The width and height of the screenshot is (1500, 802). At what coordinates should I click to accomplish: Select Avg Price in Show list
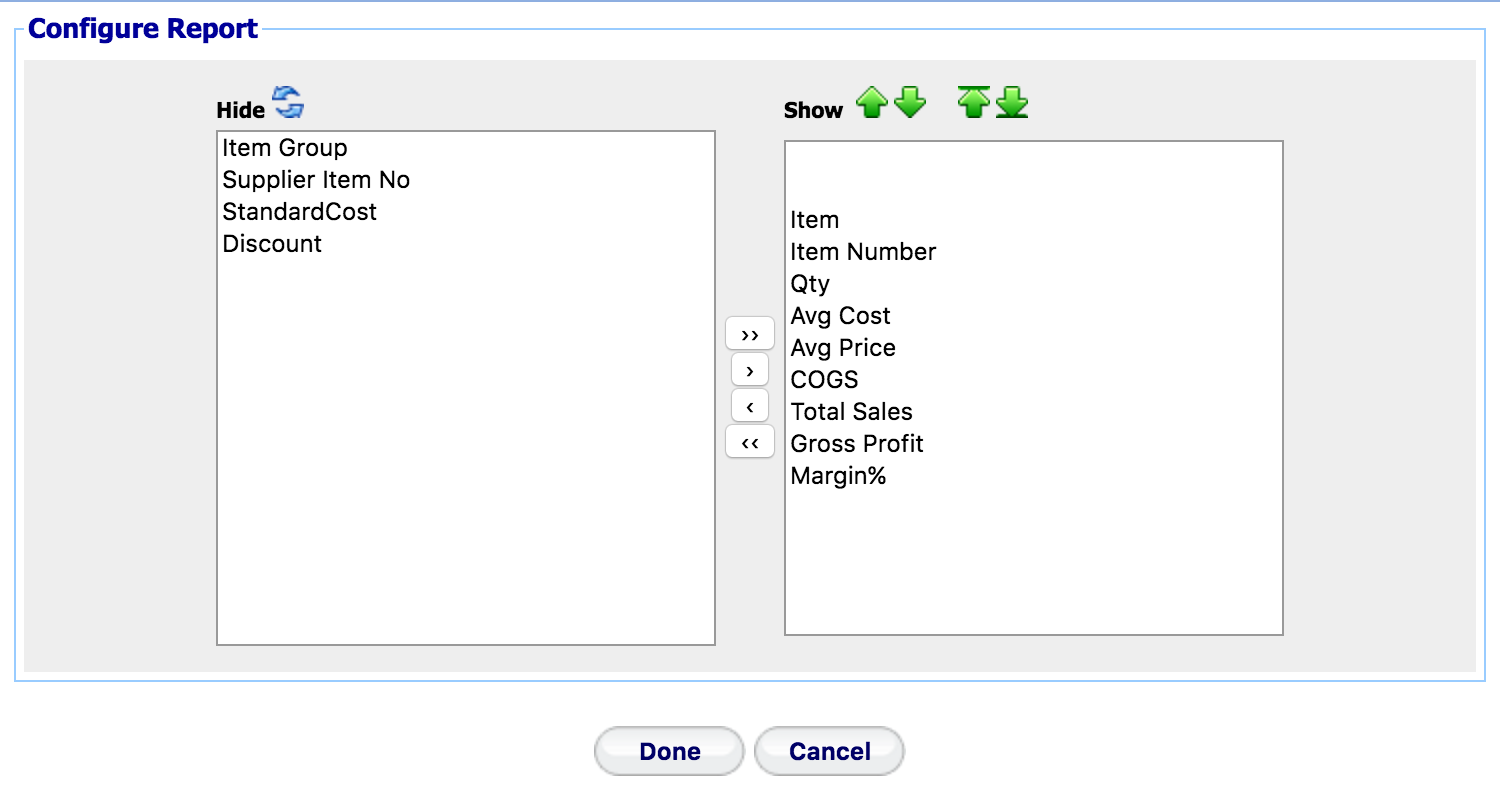coord(1034,348)
